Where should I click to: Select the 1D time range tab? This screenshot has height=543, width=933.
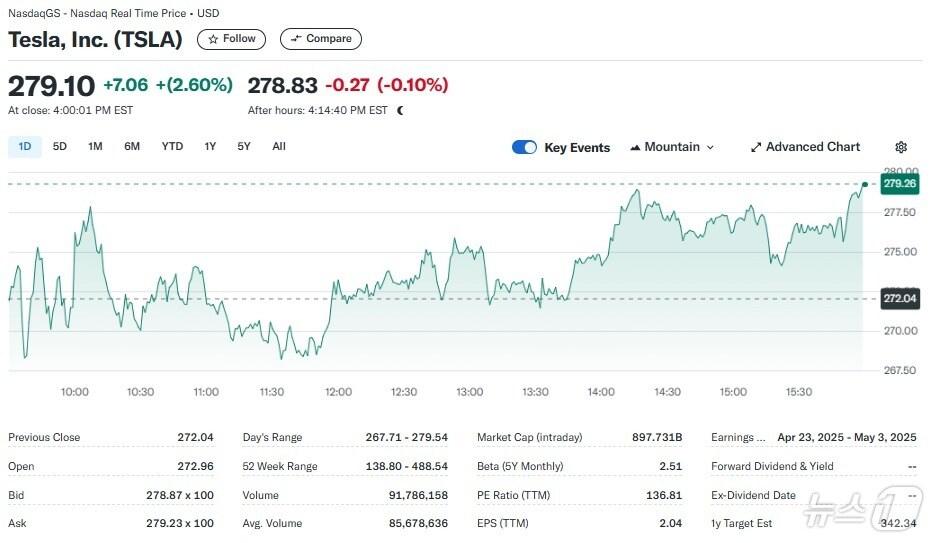tap(25, 147)
